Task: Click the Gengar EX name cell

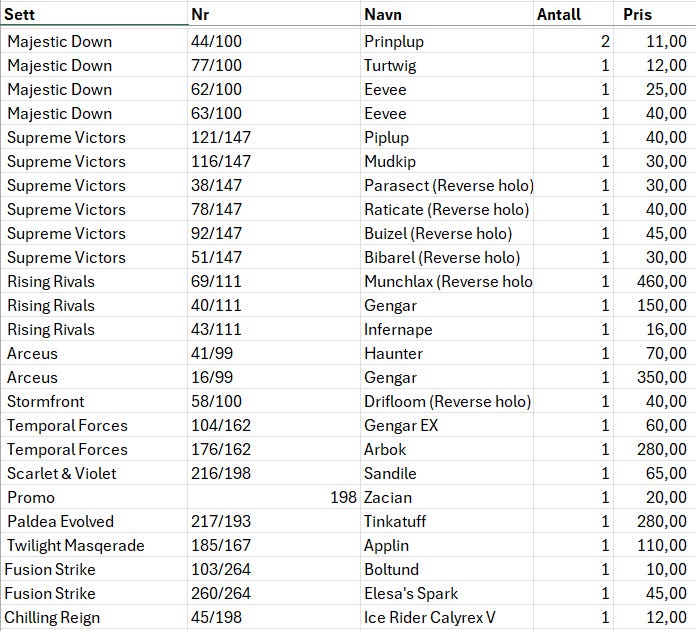Action: pos(447,425)
